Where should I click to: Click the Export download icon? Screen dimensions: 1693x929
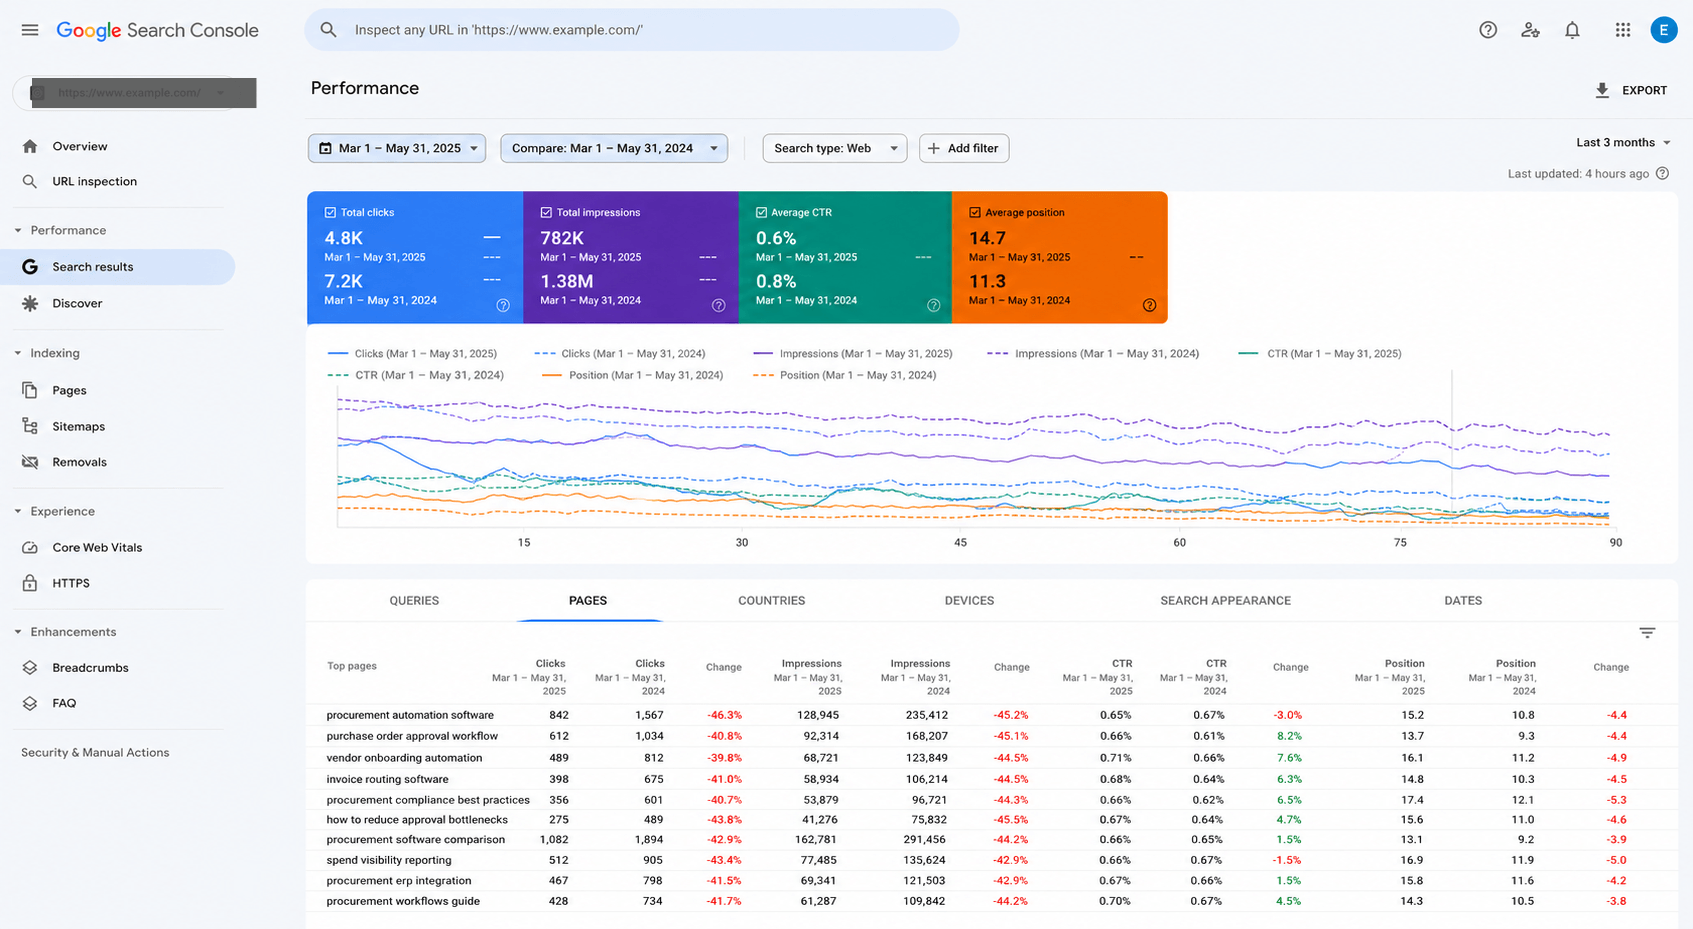point(1602,90)
